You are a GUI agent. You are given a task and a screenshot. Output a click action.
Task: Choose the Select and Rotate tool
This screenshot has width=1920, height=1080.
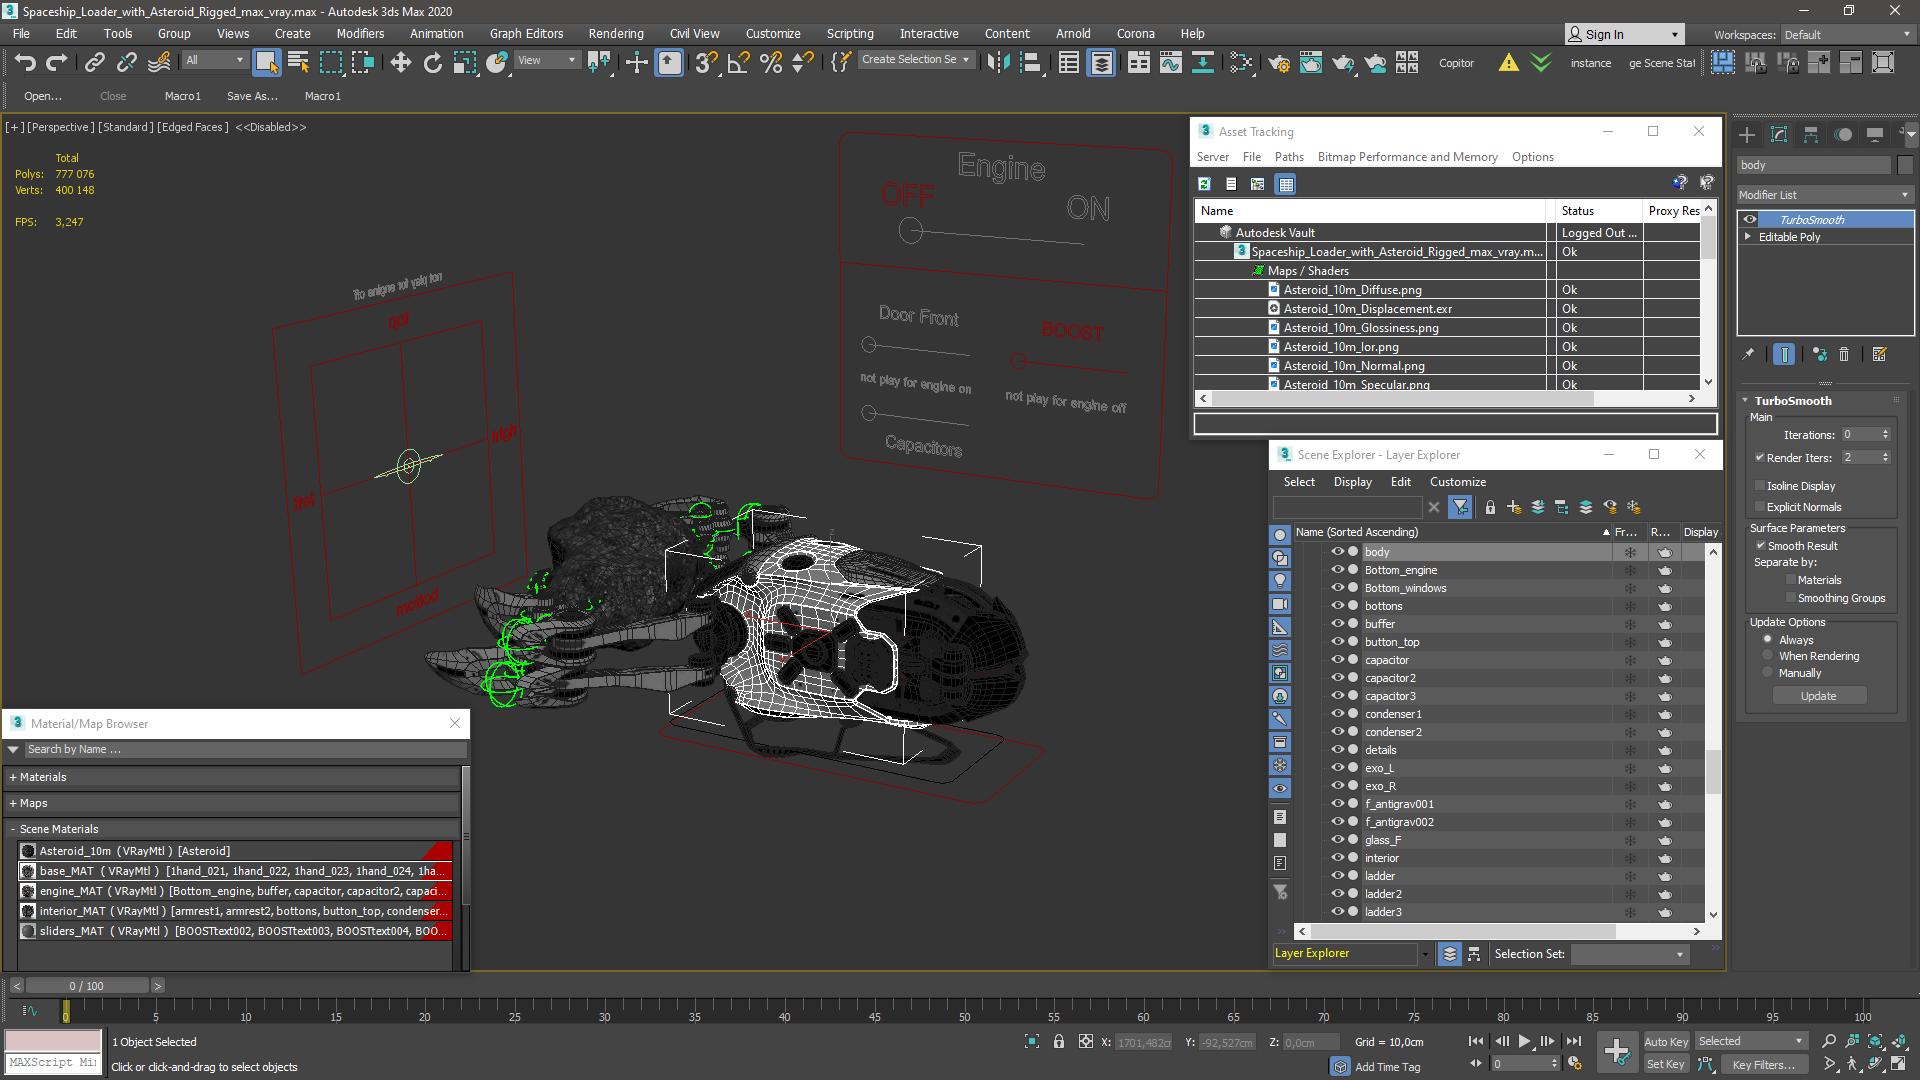pos(432,62)
